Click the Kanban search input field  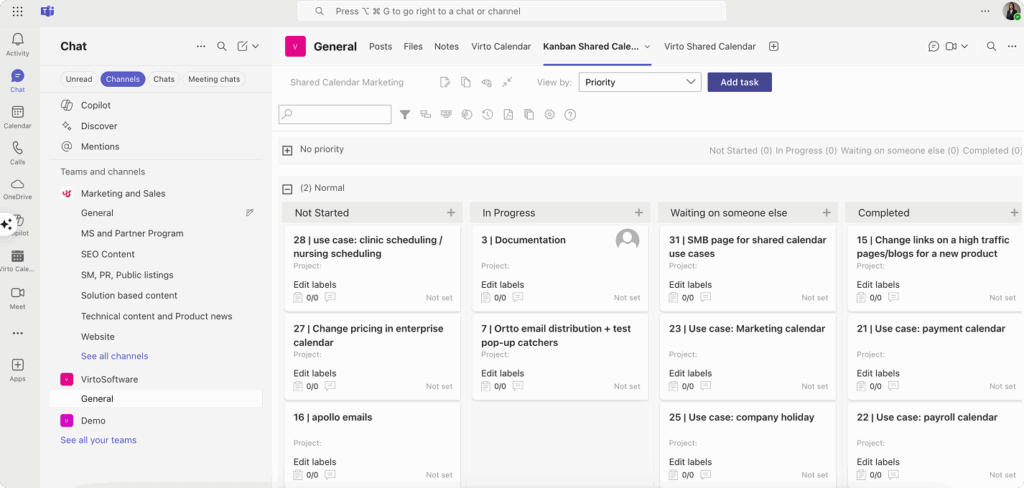point(335,114)
